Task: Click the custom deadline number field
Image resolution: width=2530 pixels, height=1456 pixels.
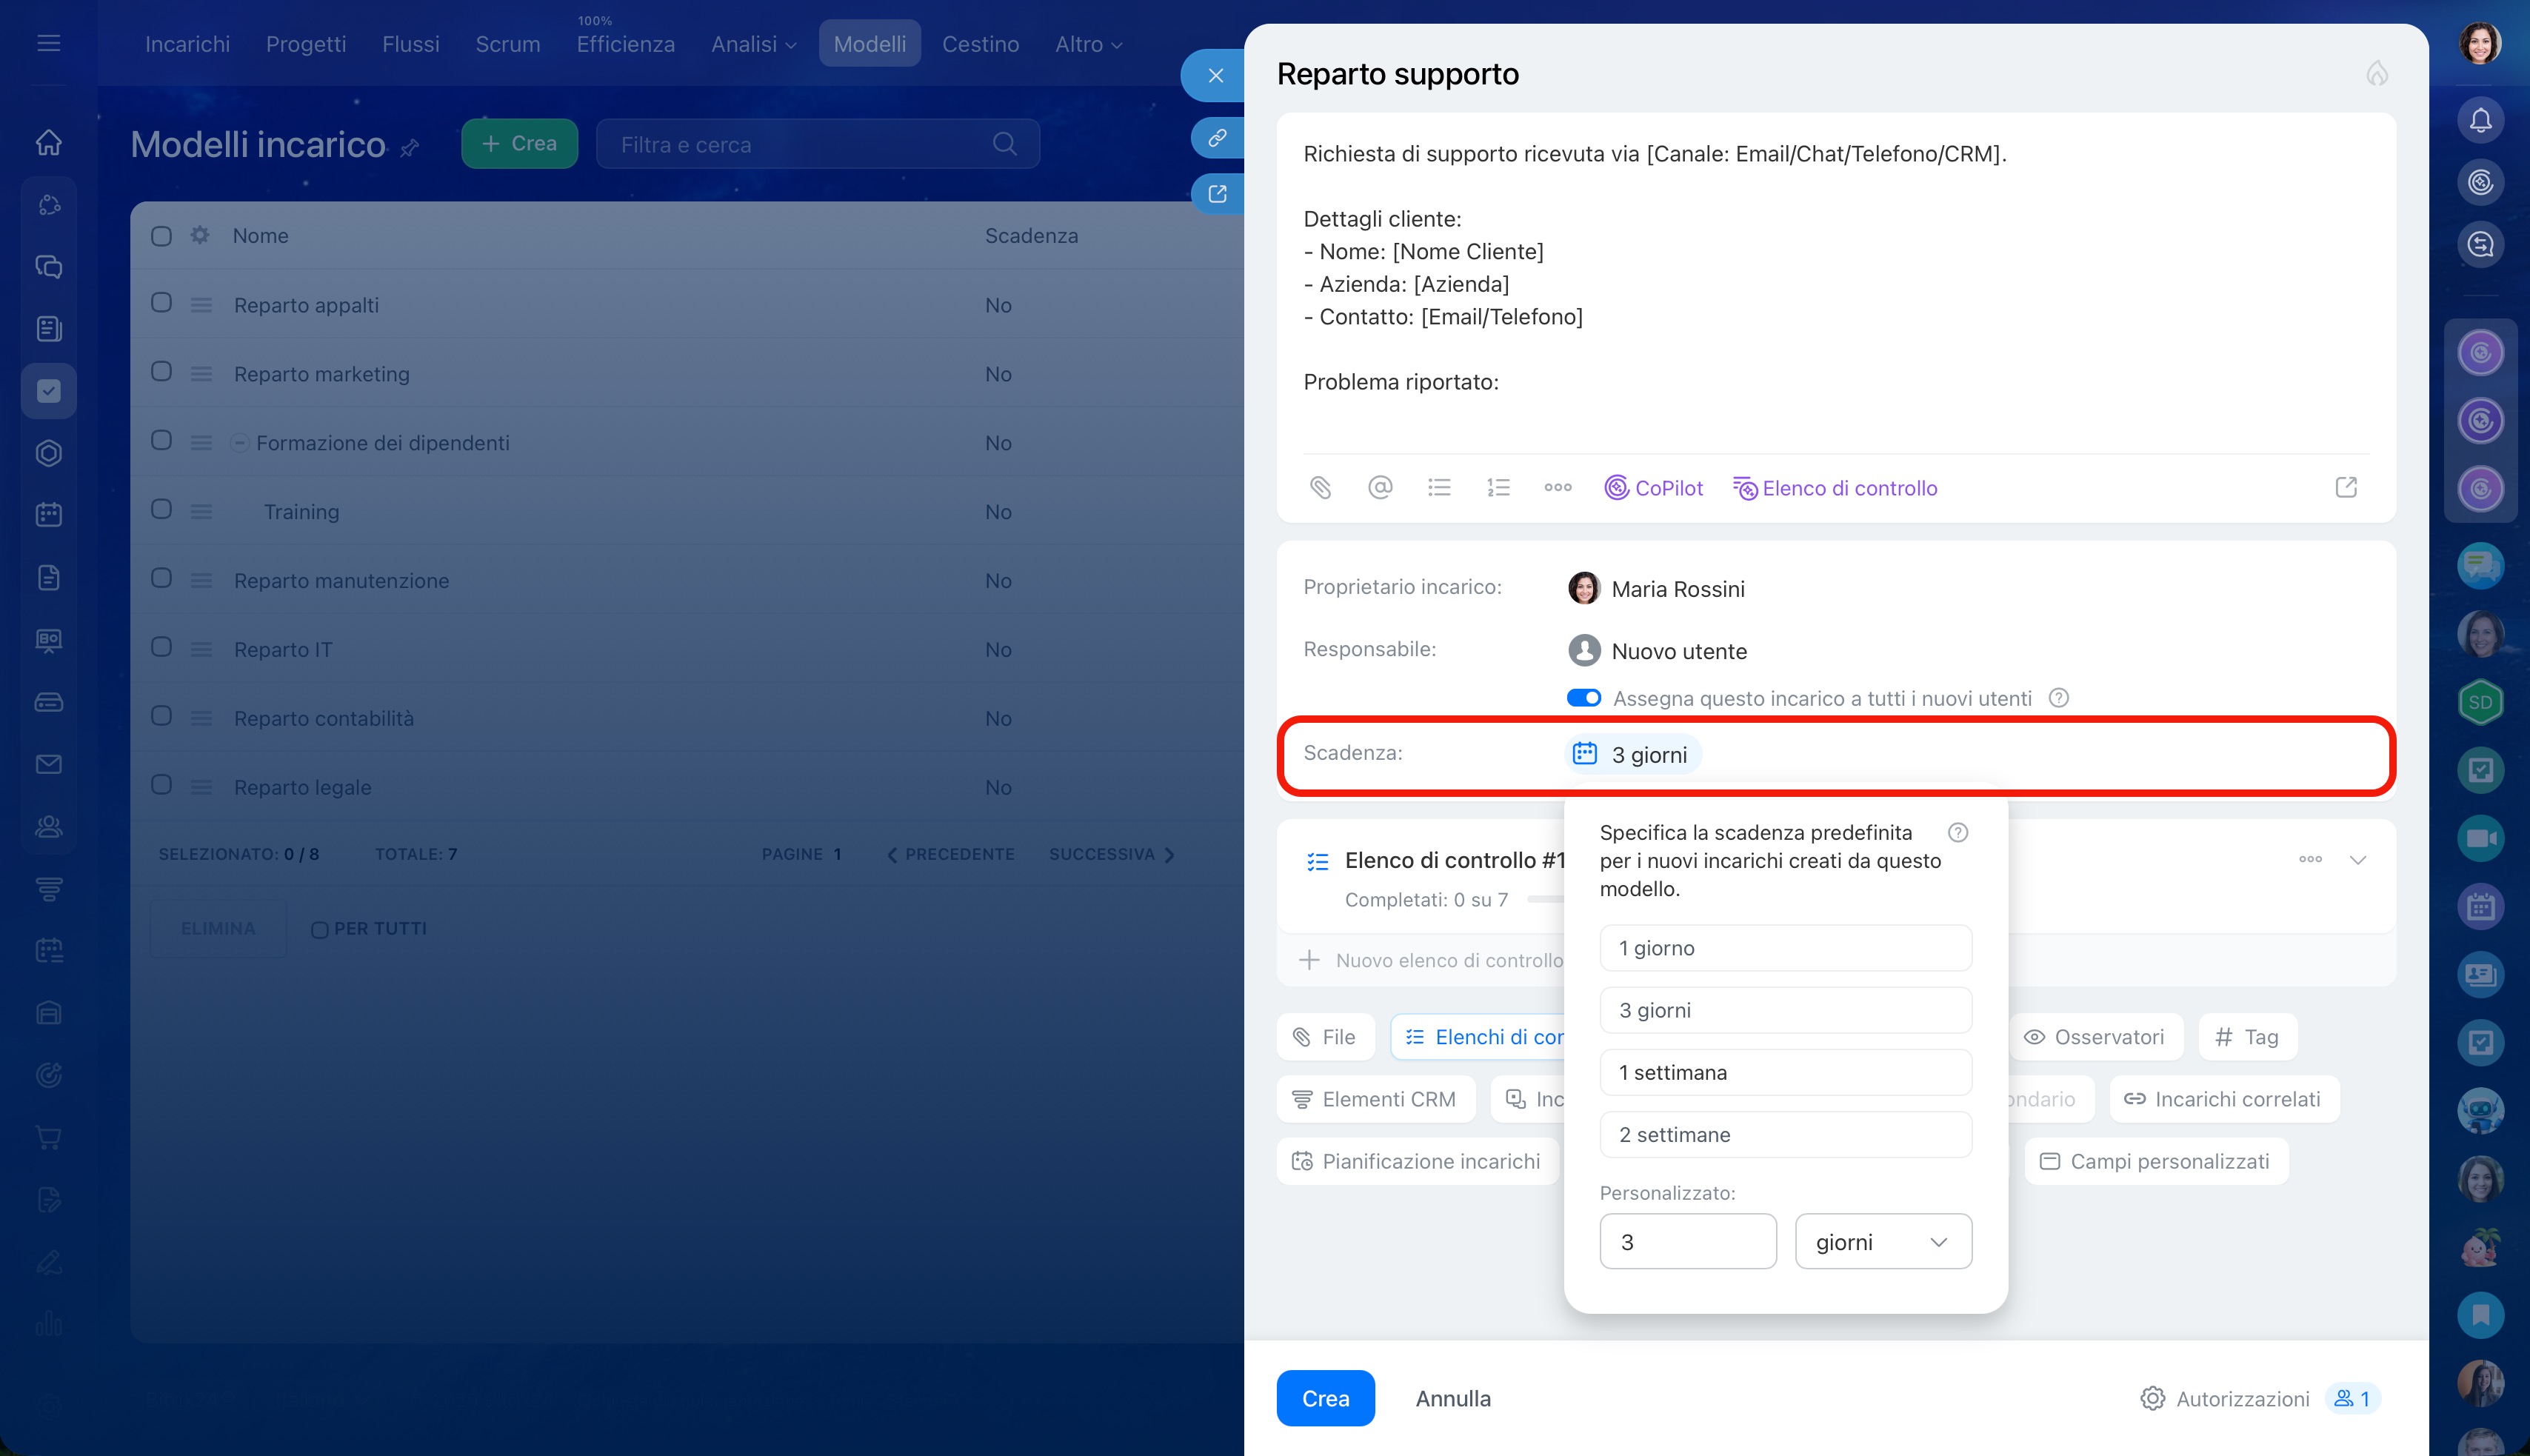Action: tap(1687, 1242)
